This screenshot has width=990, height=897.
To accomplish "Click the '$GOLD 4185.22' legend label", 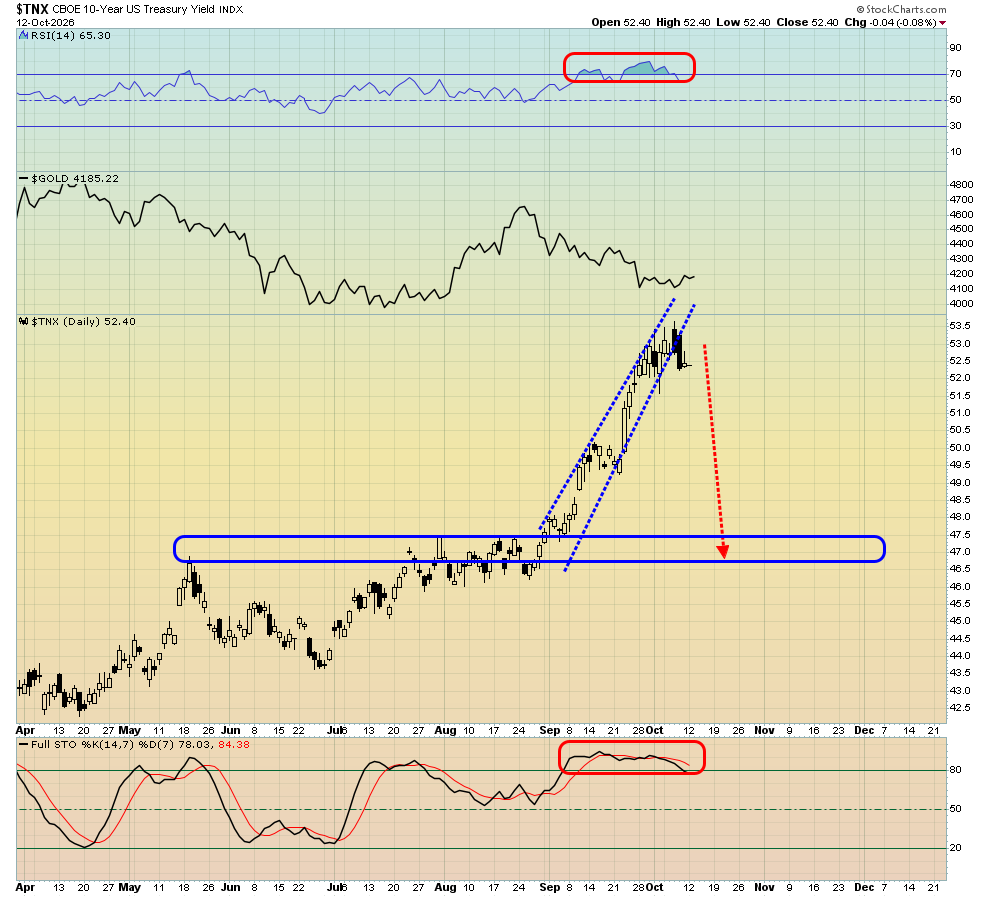I will pyautogui.click(x=75, y=179).
